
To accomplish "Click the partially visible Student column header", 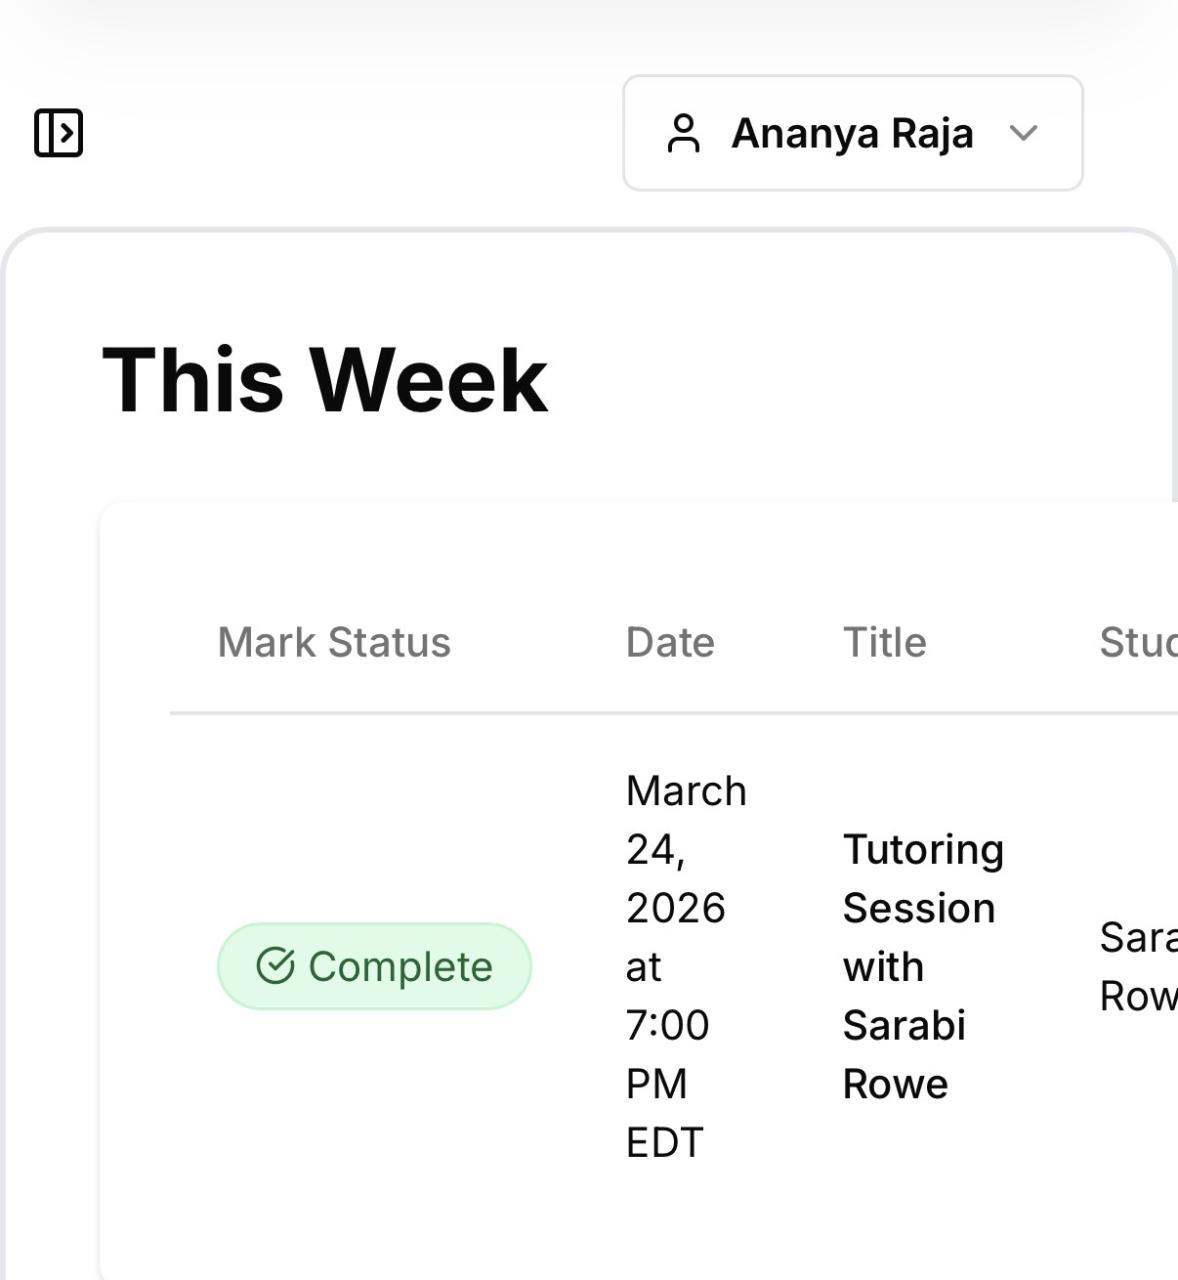I will pos(1138,642).
